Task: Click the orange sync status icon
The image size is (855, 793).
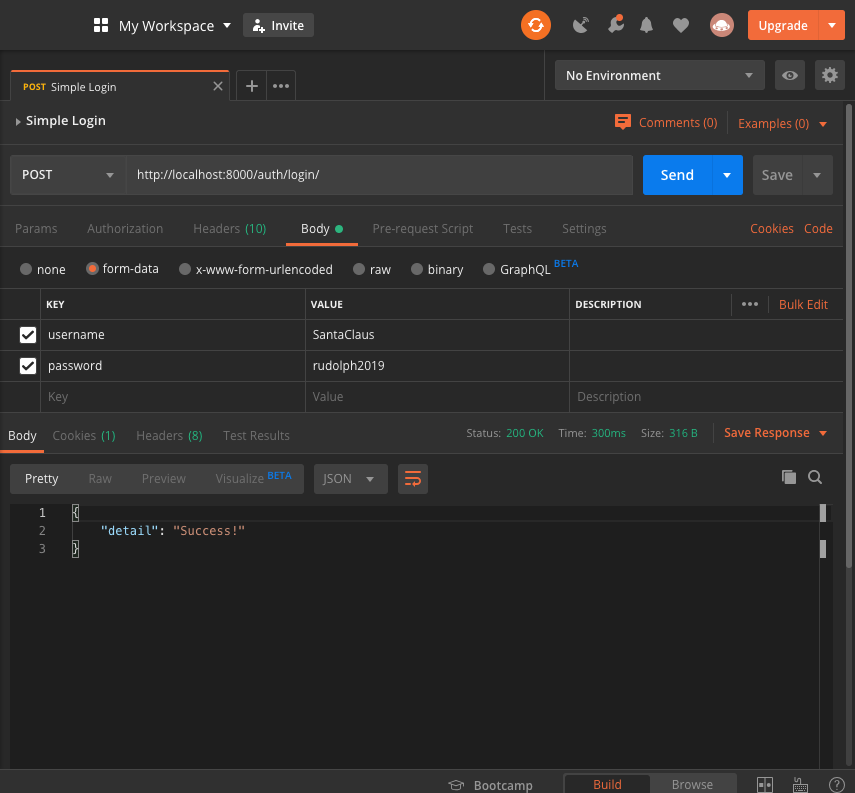Action: pyautogui.click(x=536, y=24)
